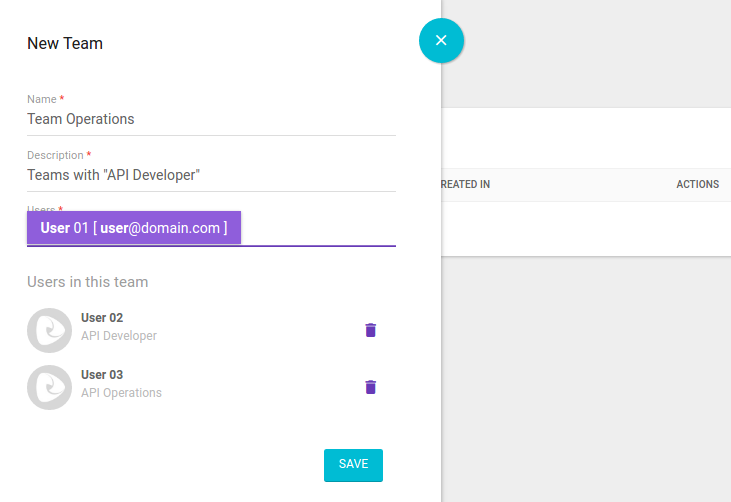Select the User 03 name entry
The width and height of the screenshot is (731, 502).
[x=102, y=375]
